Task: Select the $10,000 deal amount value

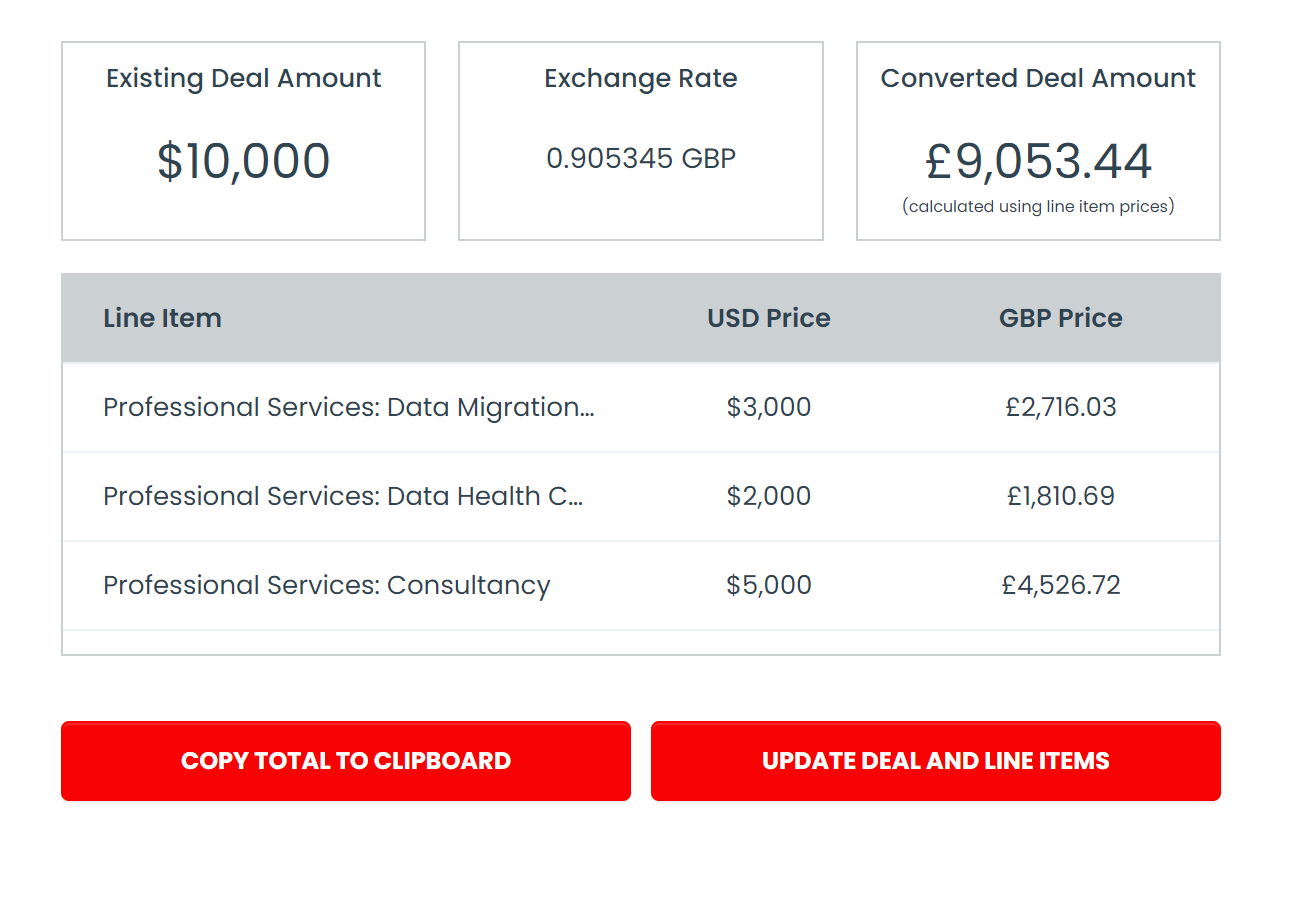Action: [243, 162]
